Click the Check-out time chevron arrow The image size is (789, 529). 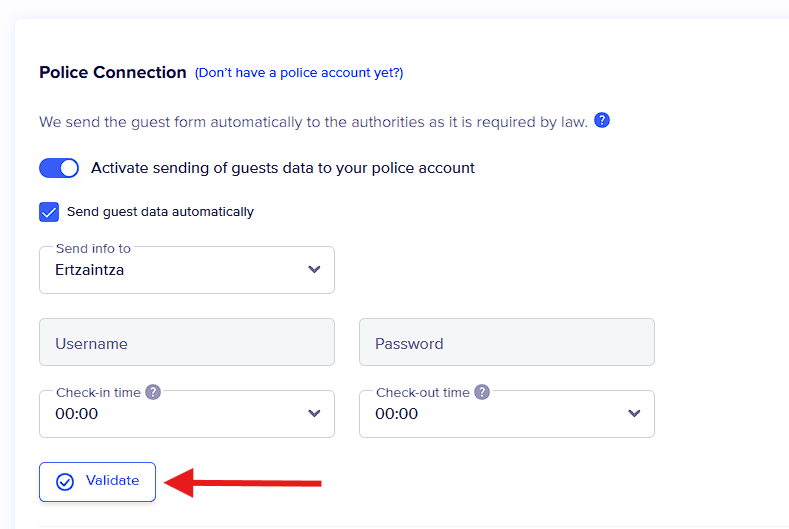point(634,414)
